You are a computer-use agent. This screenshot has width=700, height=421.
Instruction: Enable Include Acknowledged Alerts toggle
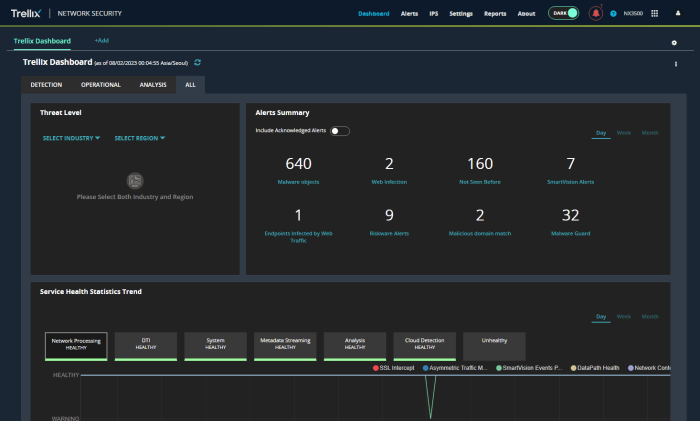(x=339, y=131)
